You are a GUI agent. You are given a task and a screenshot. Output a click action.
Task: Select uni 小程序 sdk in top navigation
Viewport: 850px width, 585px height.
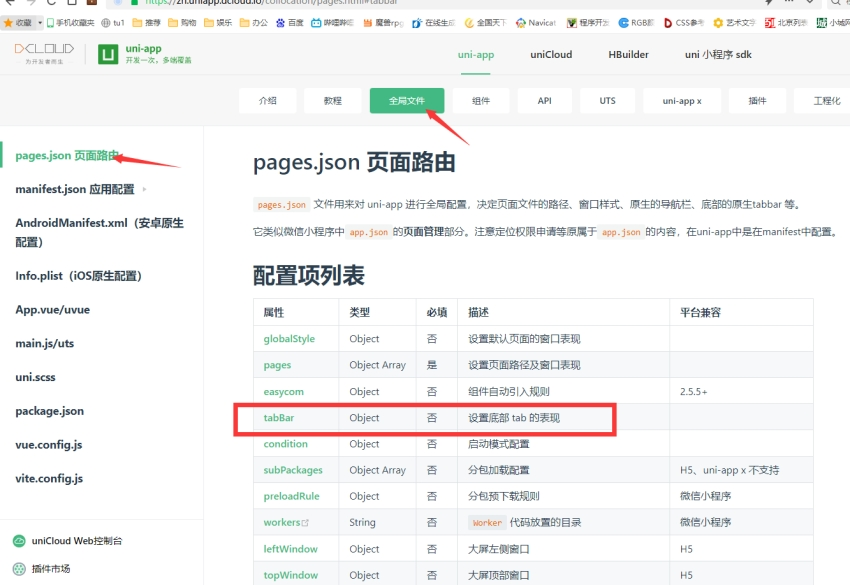[x=718, y=55]
